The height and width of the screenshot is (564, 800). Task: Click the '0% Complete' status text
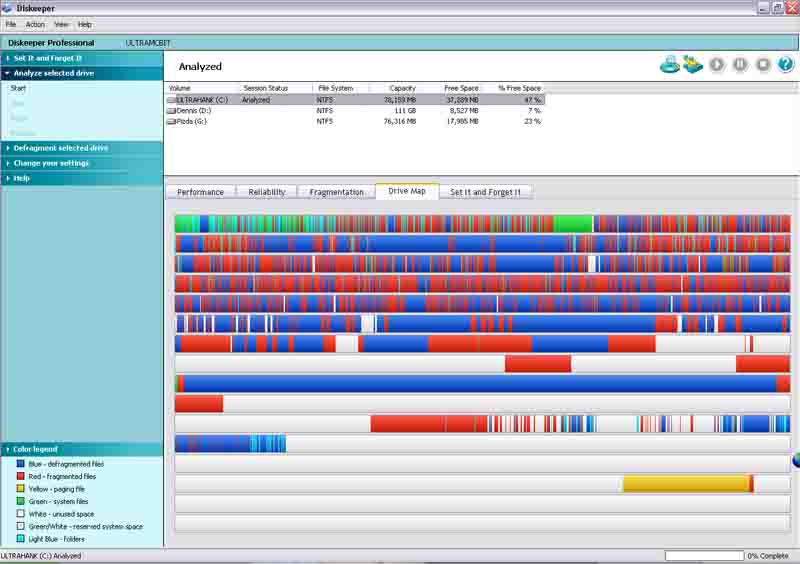[767, 556]
